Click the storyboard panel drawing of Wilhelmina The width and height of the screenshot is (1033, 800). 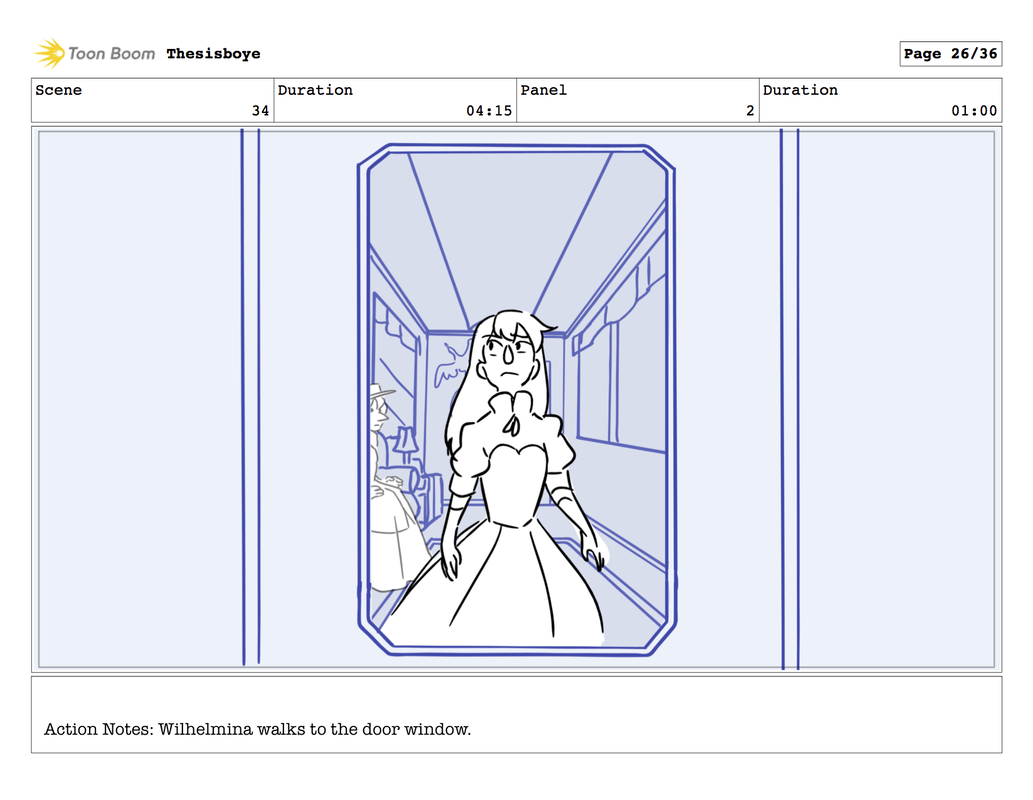516,399
